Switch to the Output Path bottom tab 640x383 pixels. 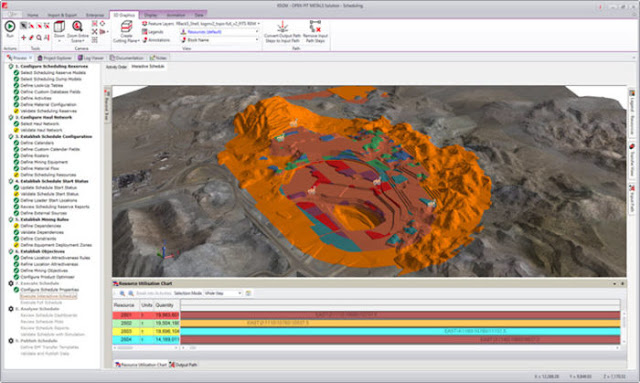183,365
